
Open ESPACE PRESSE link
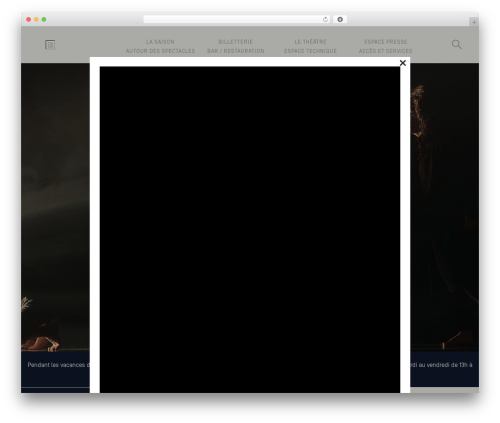point(386,42)
